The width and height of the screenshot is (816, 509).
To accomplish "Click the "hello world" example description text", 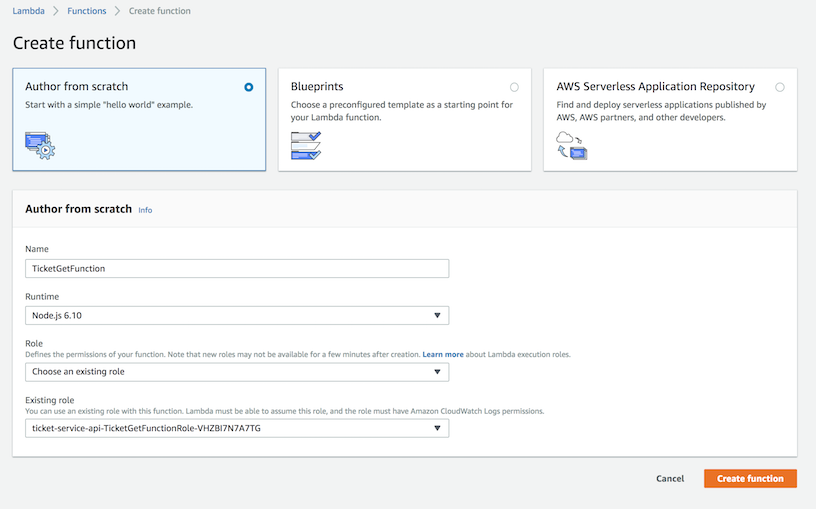I will [109, 105].
